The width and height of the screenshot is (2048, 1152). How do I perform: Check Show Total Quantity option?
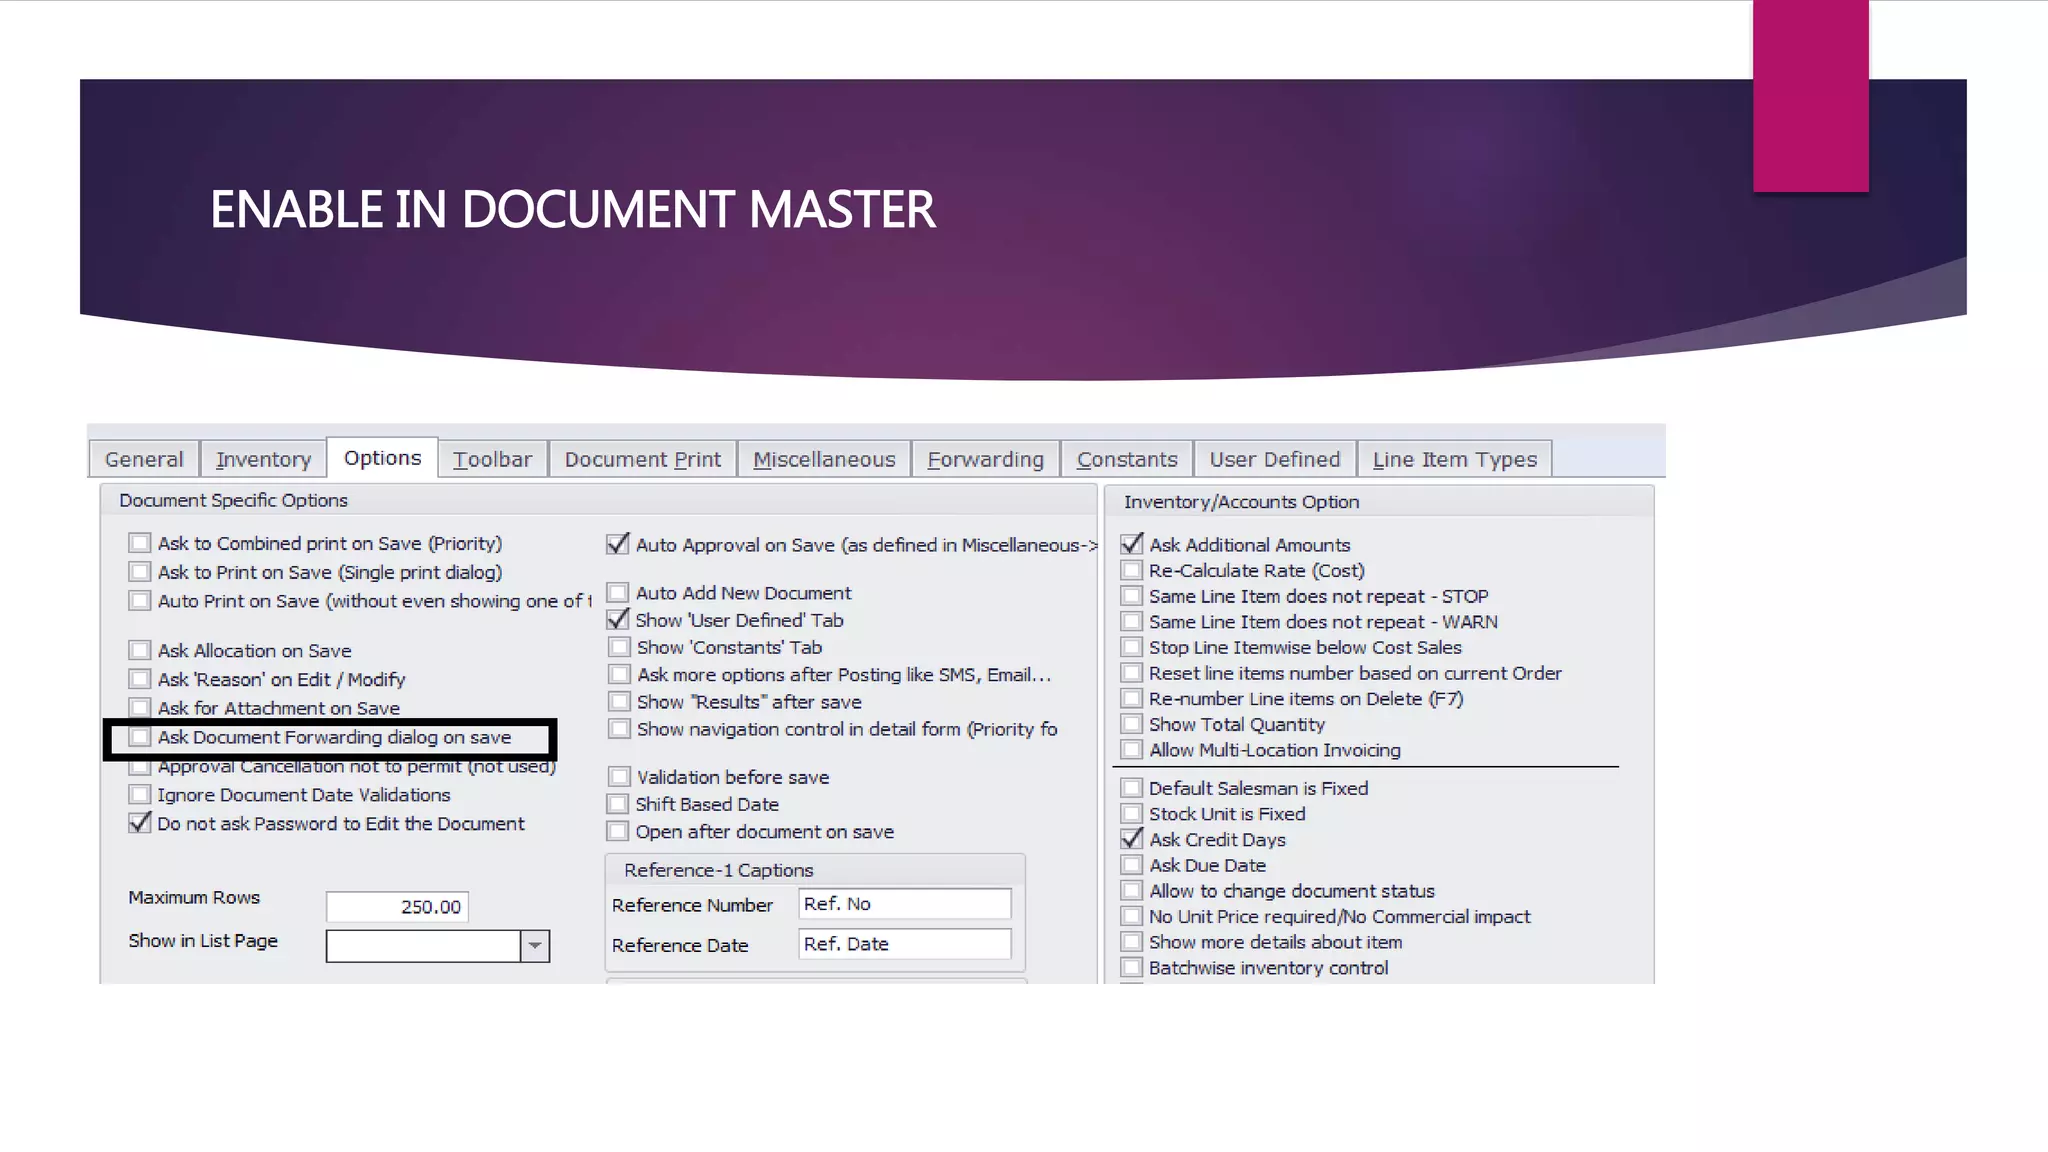coord(1131,724)
